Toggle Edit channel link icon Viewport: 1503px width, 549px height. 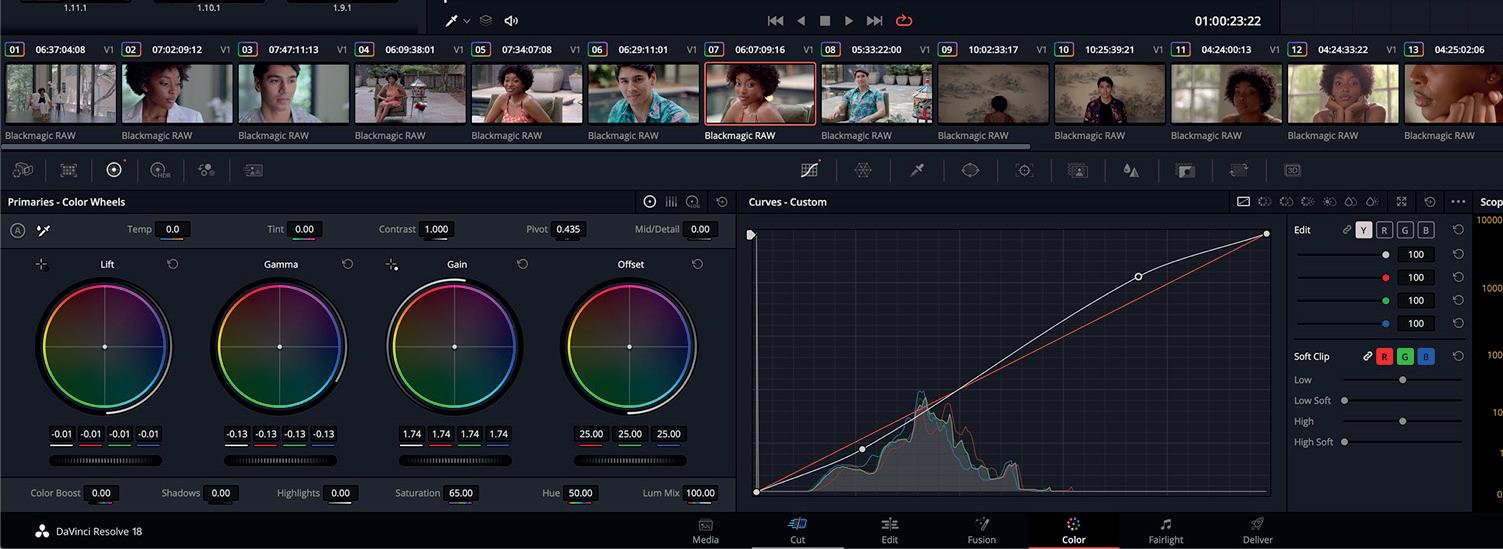coord(1346,230)
